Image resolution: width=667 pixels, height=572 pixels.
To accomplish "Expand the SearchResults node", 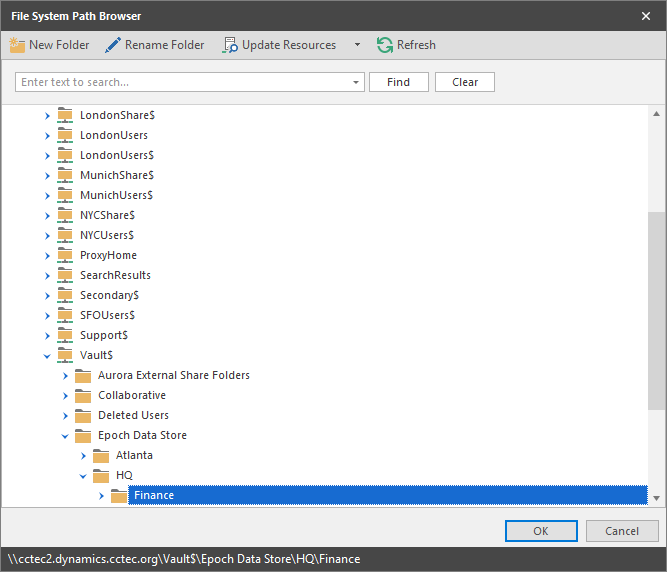I will [x=47, y=276].
